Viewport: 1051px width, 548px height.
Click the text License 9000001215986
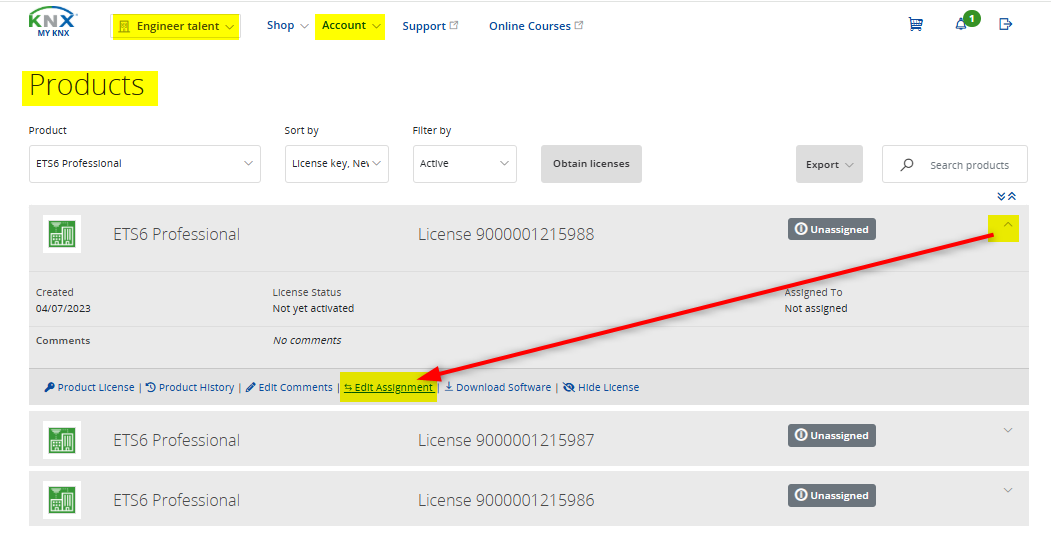[x=506, y=500]
